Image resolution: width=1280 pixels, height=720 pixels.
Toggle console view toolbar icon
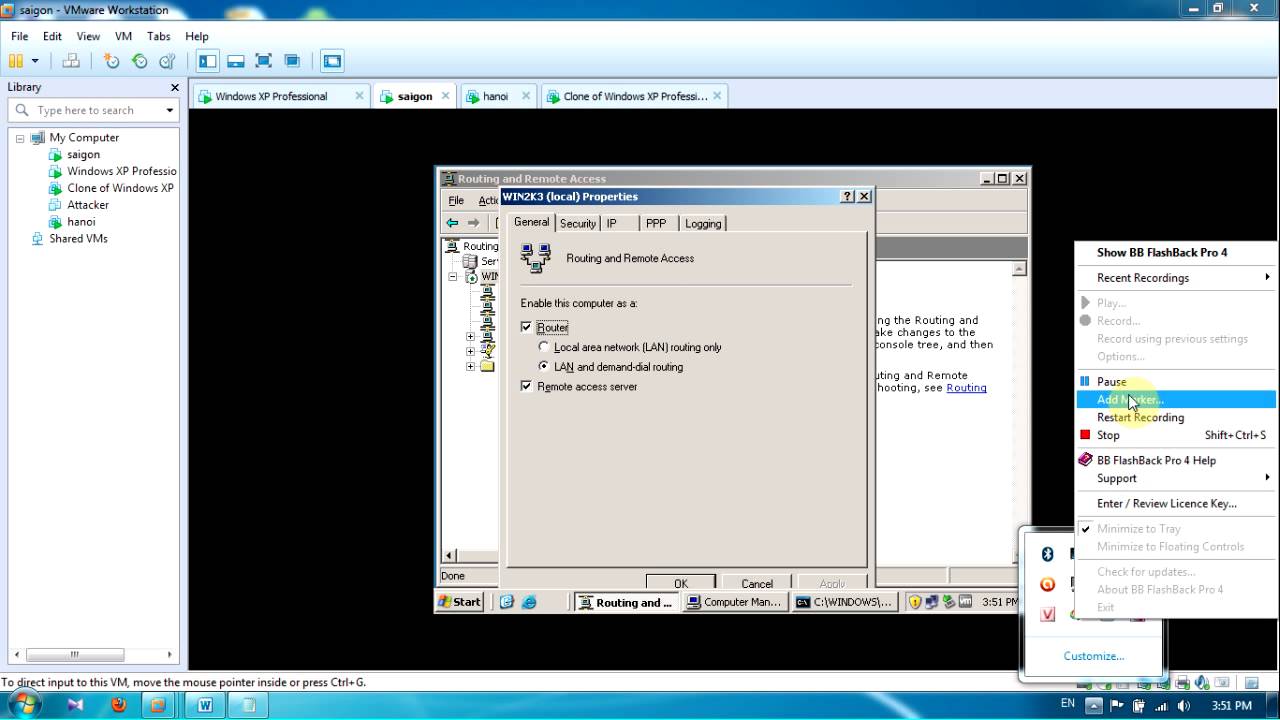(x=332, y=61)
